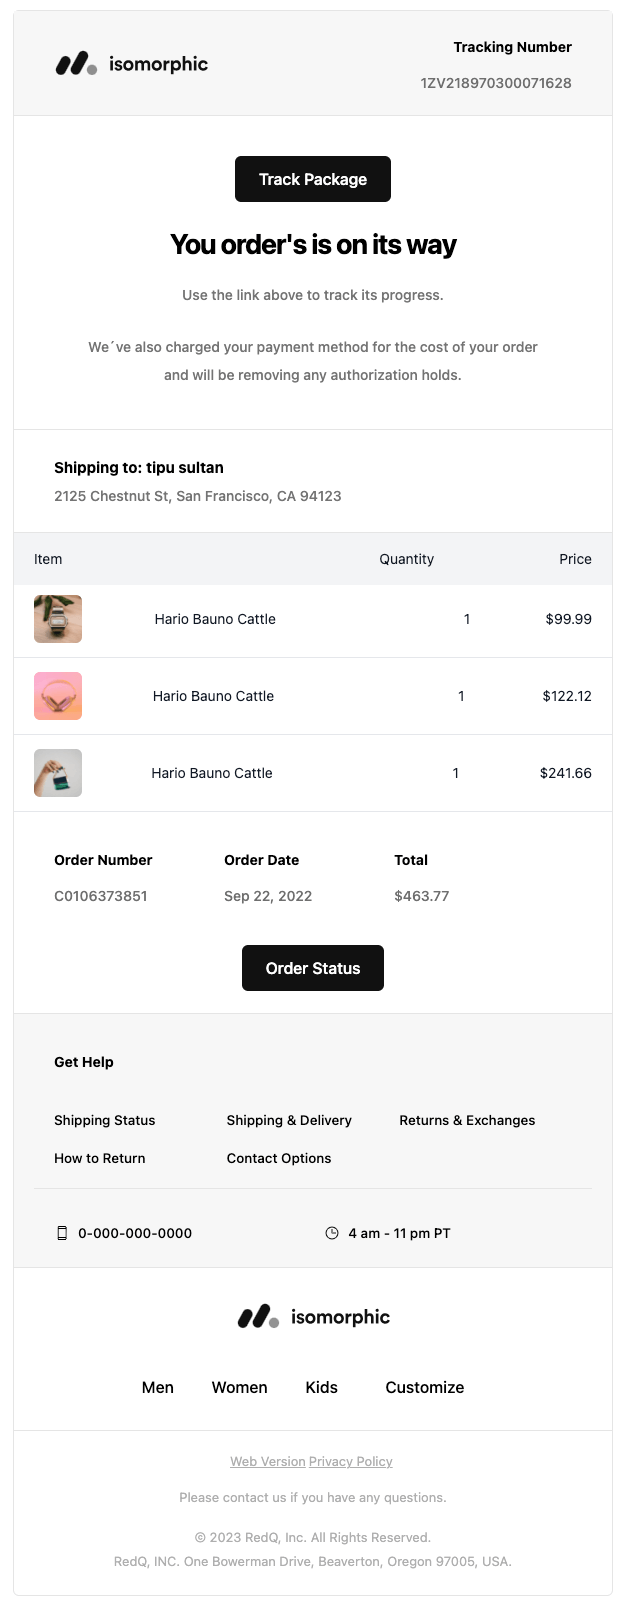
Task: Select the Kids category in the footer
Action: 321,1387
